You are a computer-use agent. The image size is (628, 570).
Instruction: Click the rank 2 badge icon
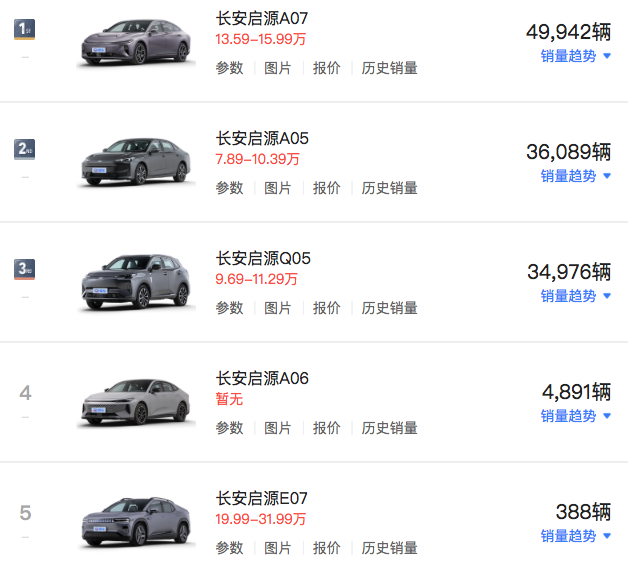pos(25,149)
